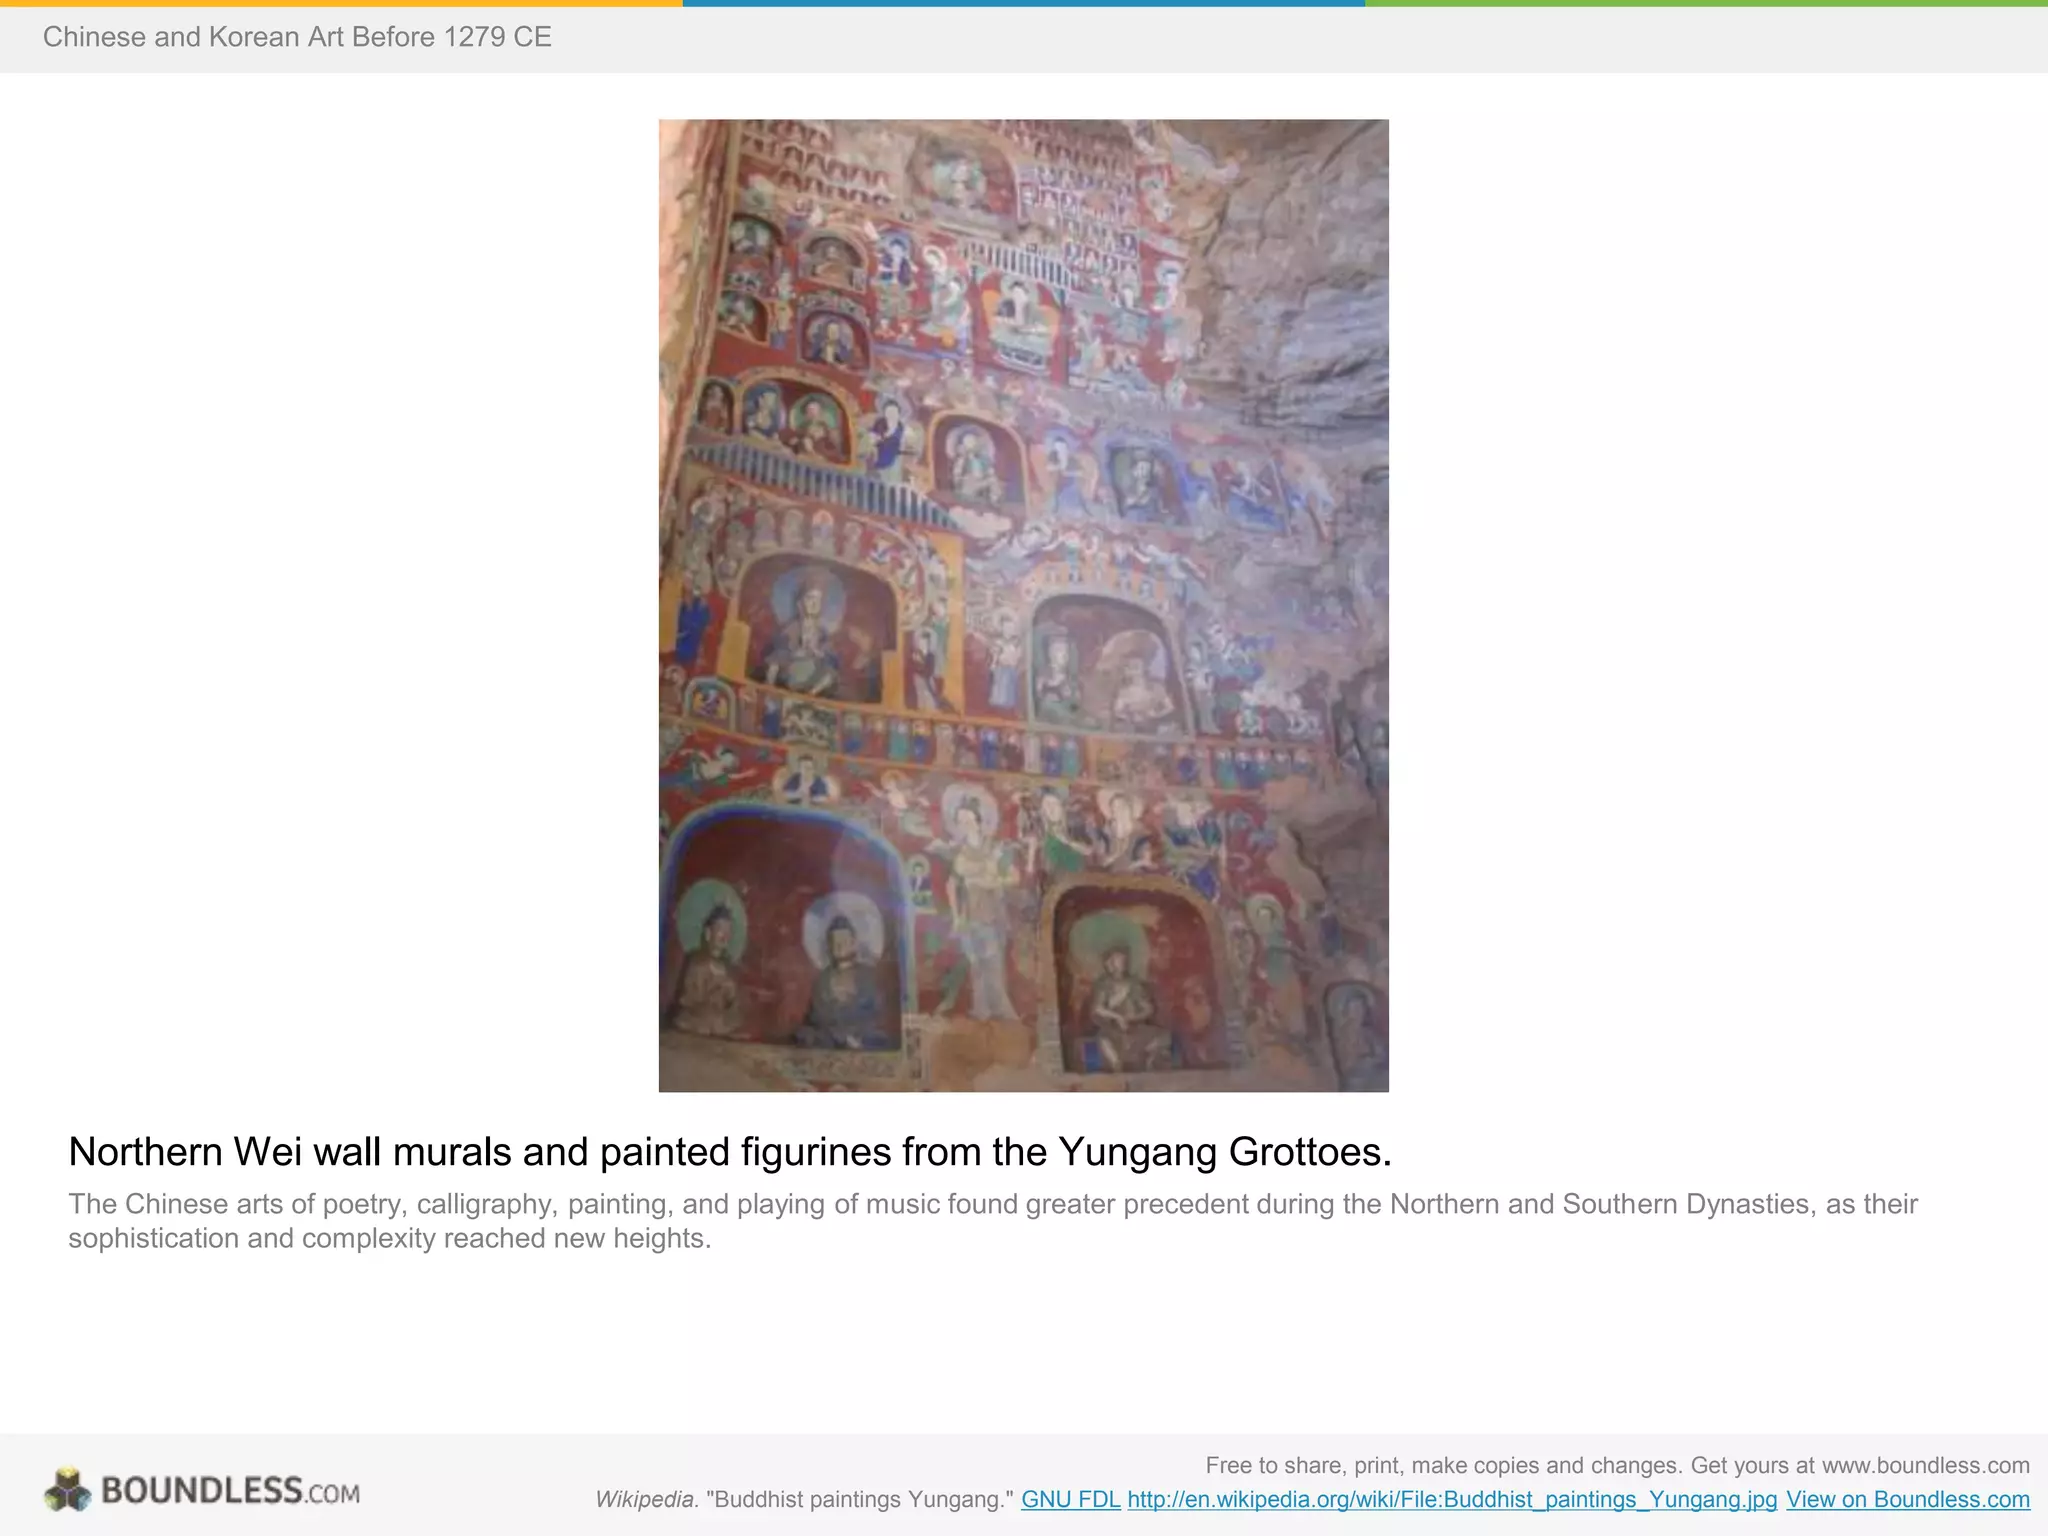Image resolution: width=2048 pixels, height=1536 pixels.
Task: Open the Wikipedia Buddhist_paintings_Yungang.jpg file URL
Action: 1452,1499
